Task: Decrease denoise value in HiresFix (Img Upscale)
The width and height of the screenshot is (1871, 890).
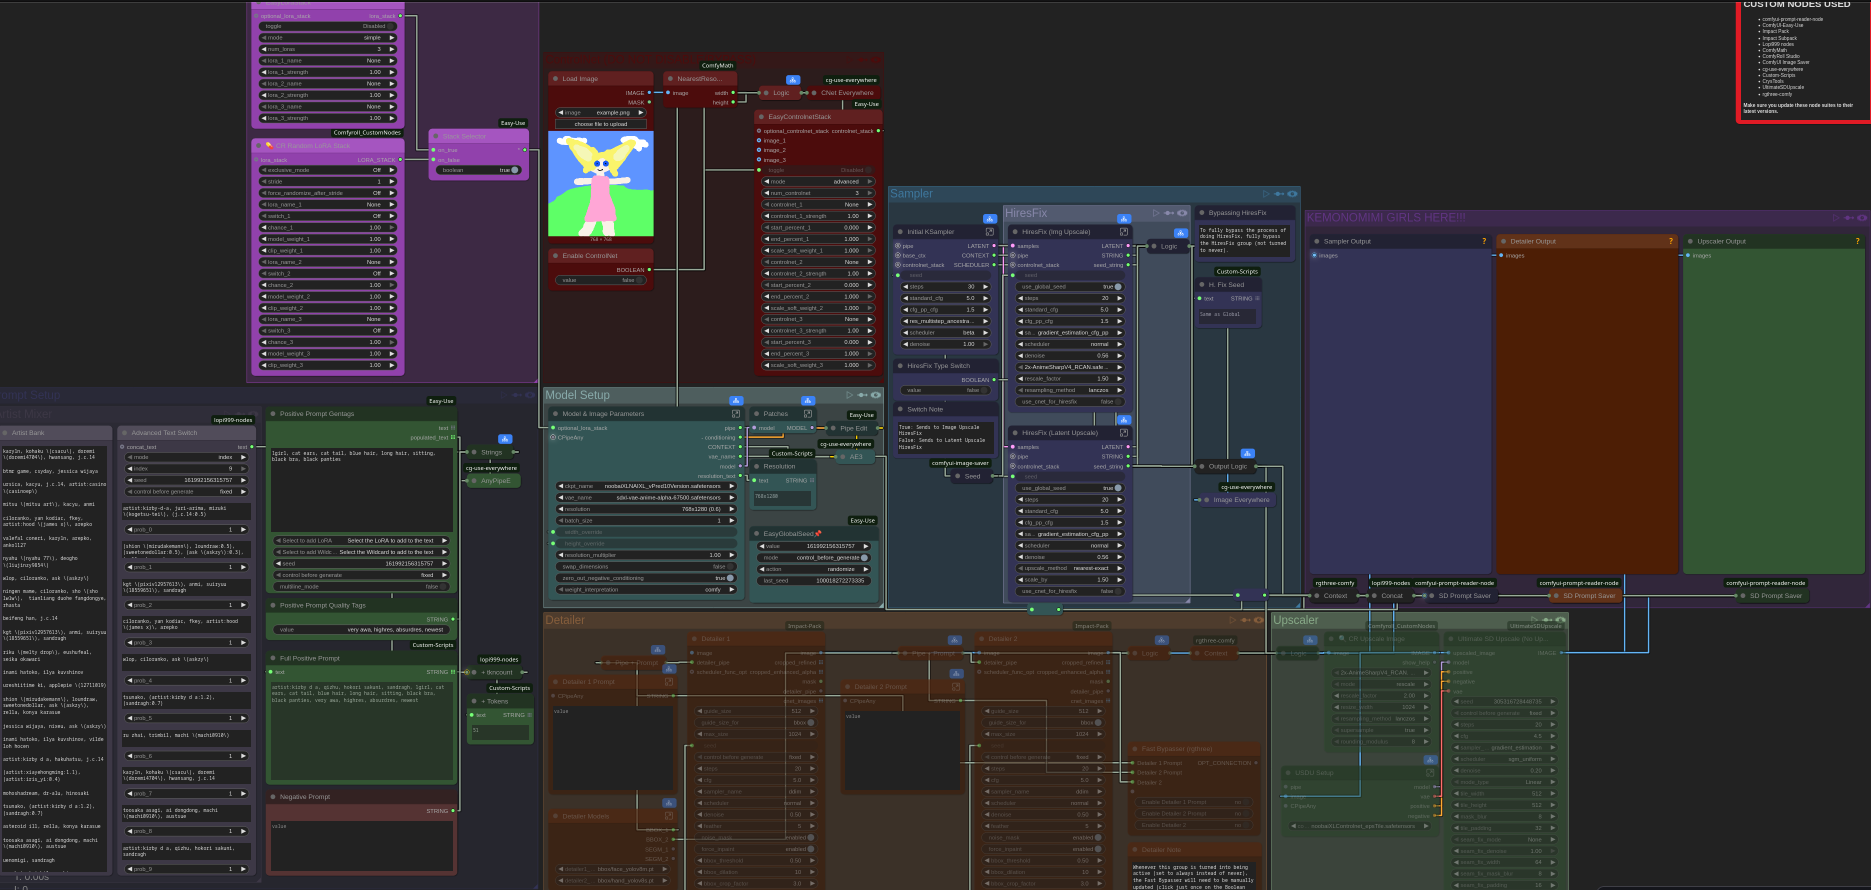Action: point(1019,356)
